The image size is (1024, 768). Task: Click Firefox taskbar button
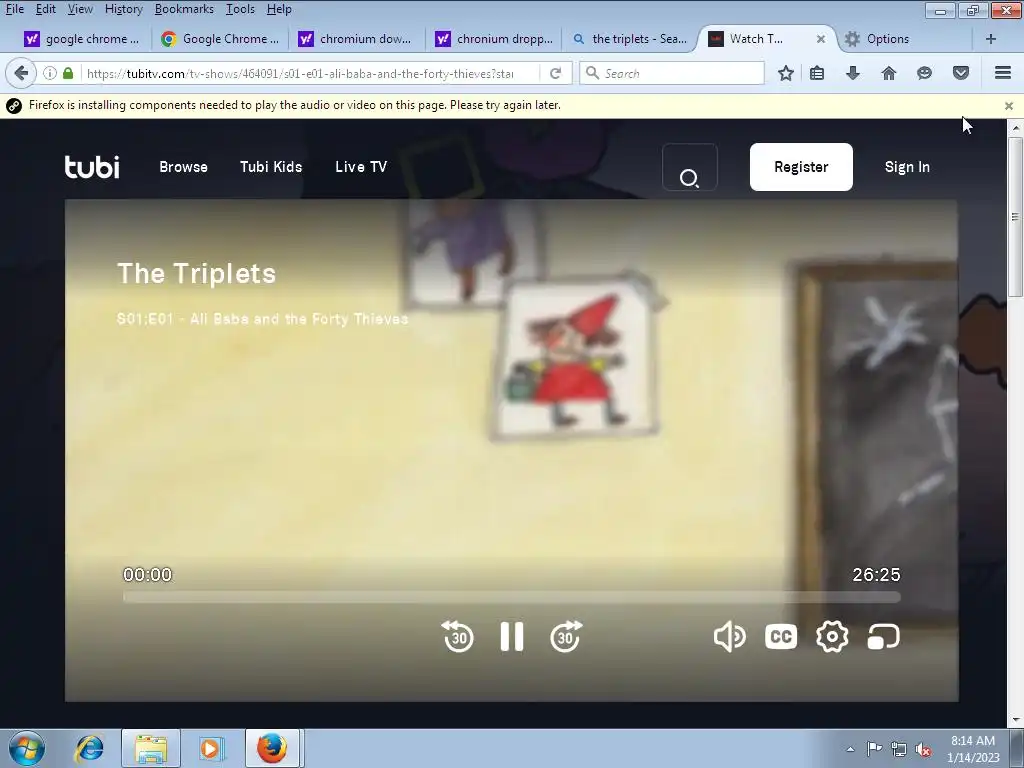tap(272, 748)
